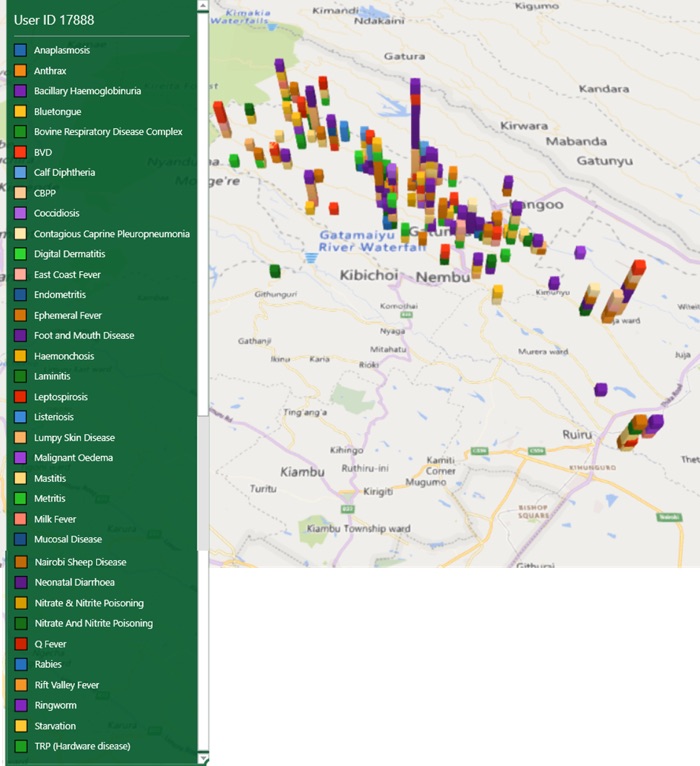Viewport: 700px width, 766px height.
Task: Select the Mastitis legend entry
Action: (40, 478)
